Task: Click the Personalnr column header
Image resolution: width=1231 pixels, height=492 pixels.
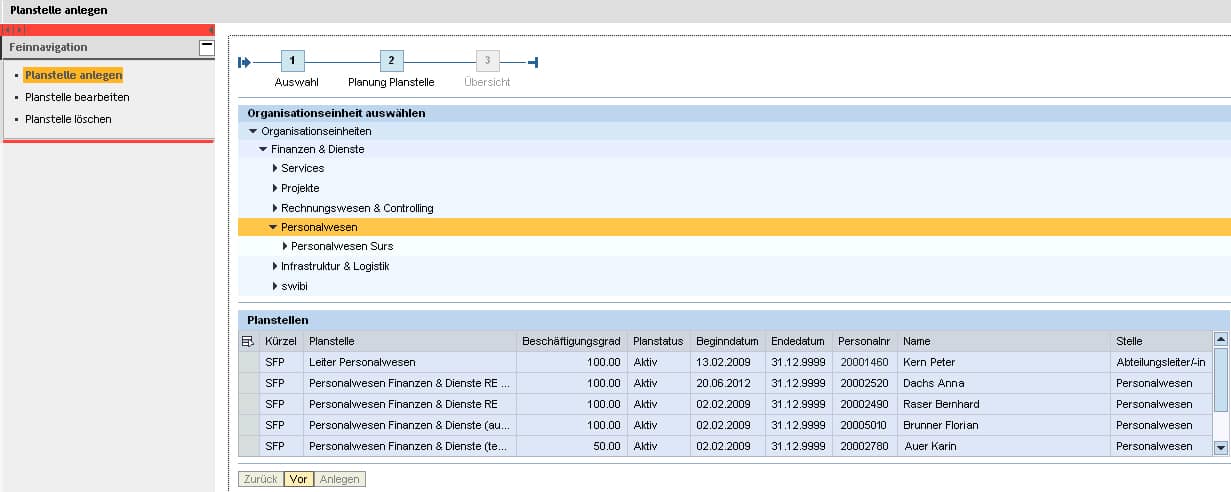Action: click(865, 341)
